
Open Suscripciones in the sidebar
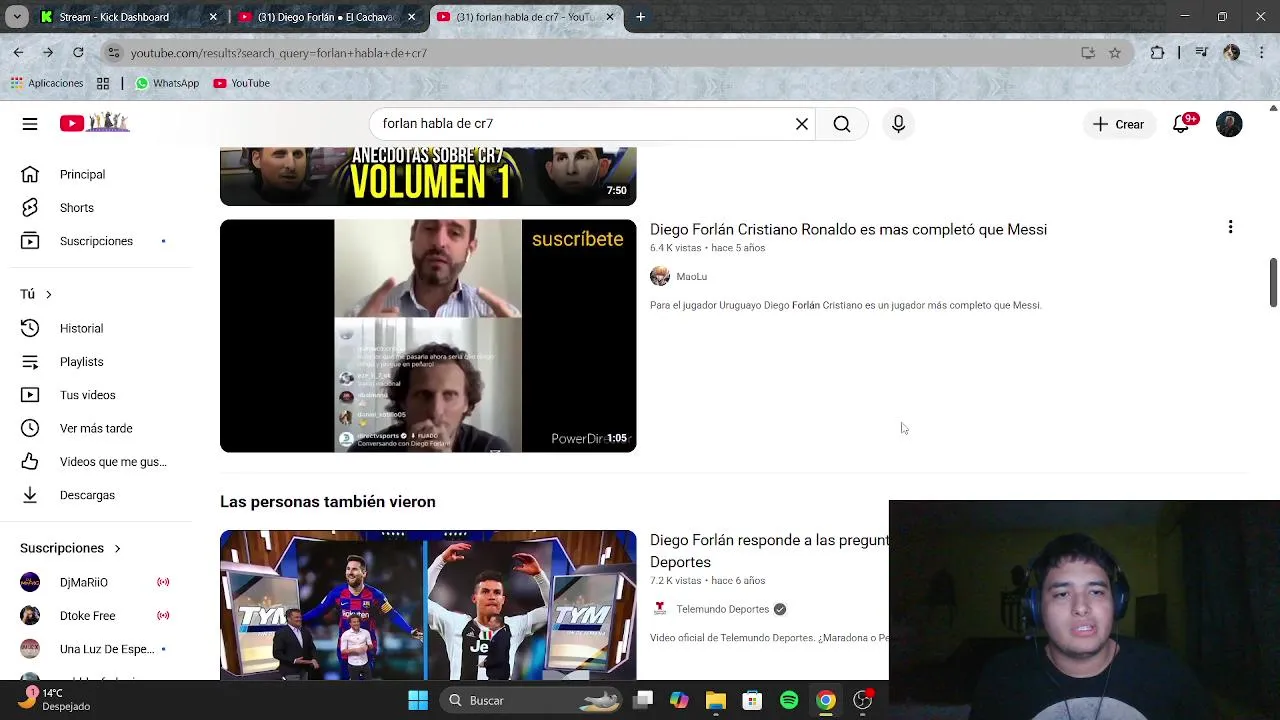pyautogui.click(x=96, y=241)
